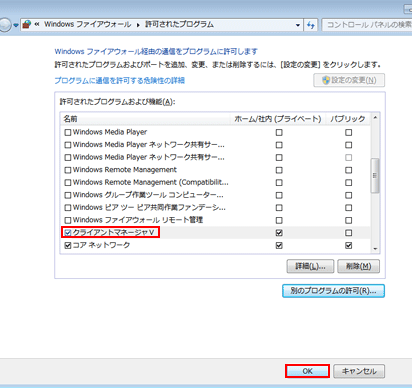This screenshot has width=412, height=388.
Task: Click the キャンセル button
Action: 359,371
